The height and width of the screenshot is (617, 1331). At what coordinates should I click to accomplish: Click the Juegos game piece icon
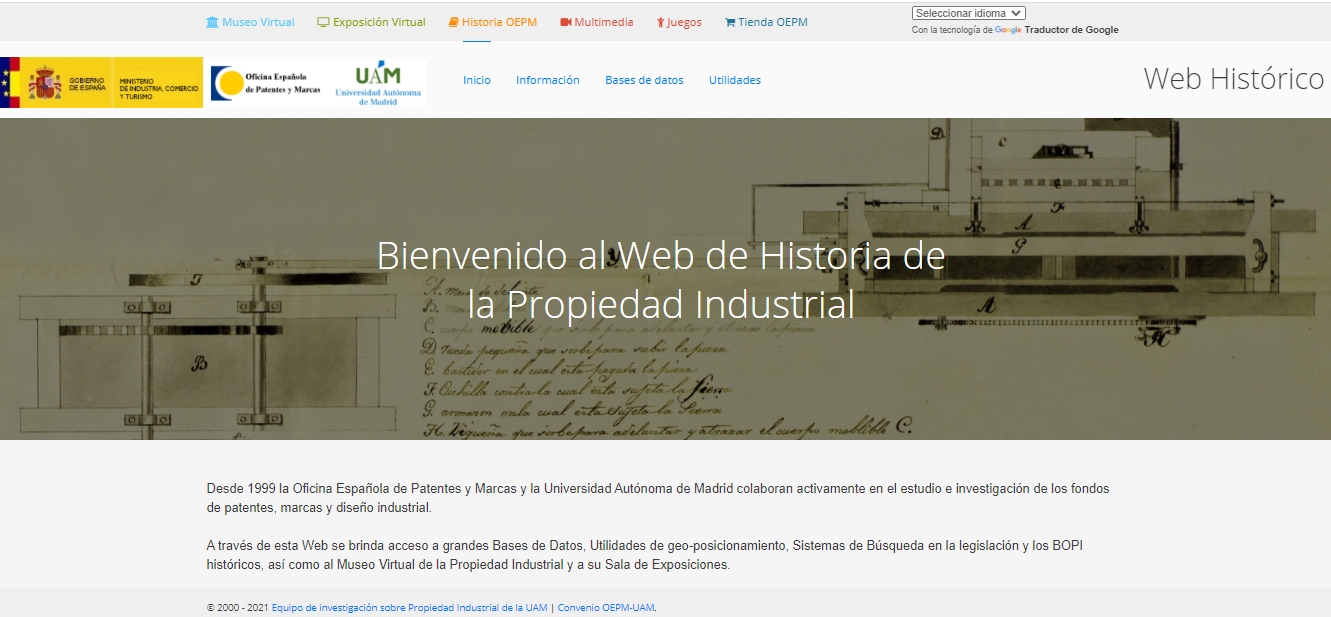(x=661, y=22)
